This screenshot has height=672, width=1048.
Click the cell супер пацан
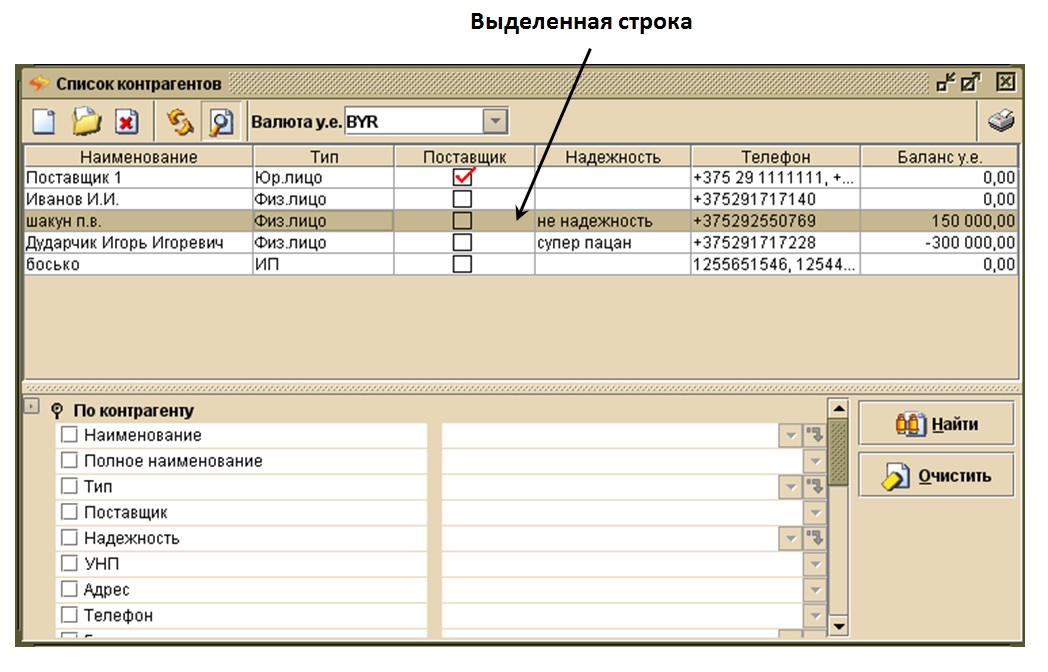[x=613, y=242]
